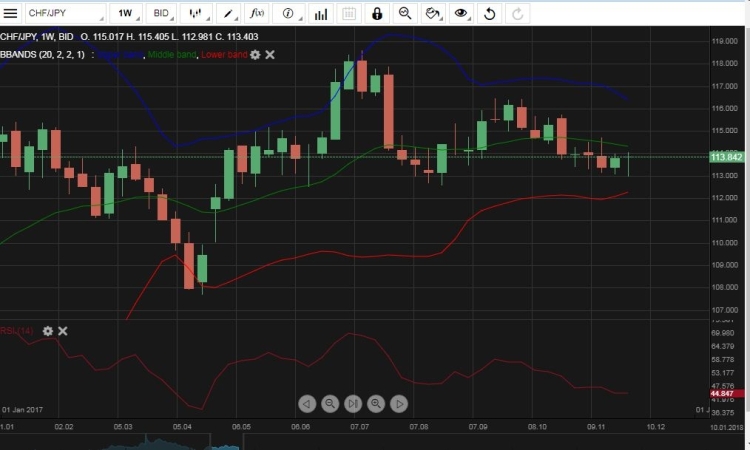This screenshot has width=750, height=450.
Task: Toggle the eye visibility icon
Action: [461, 14]
